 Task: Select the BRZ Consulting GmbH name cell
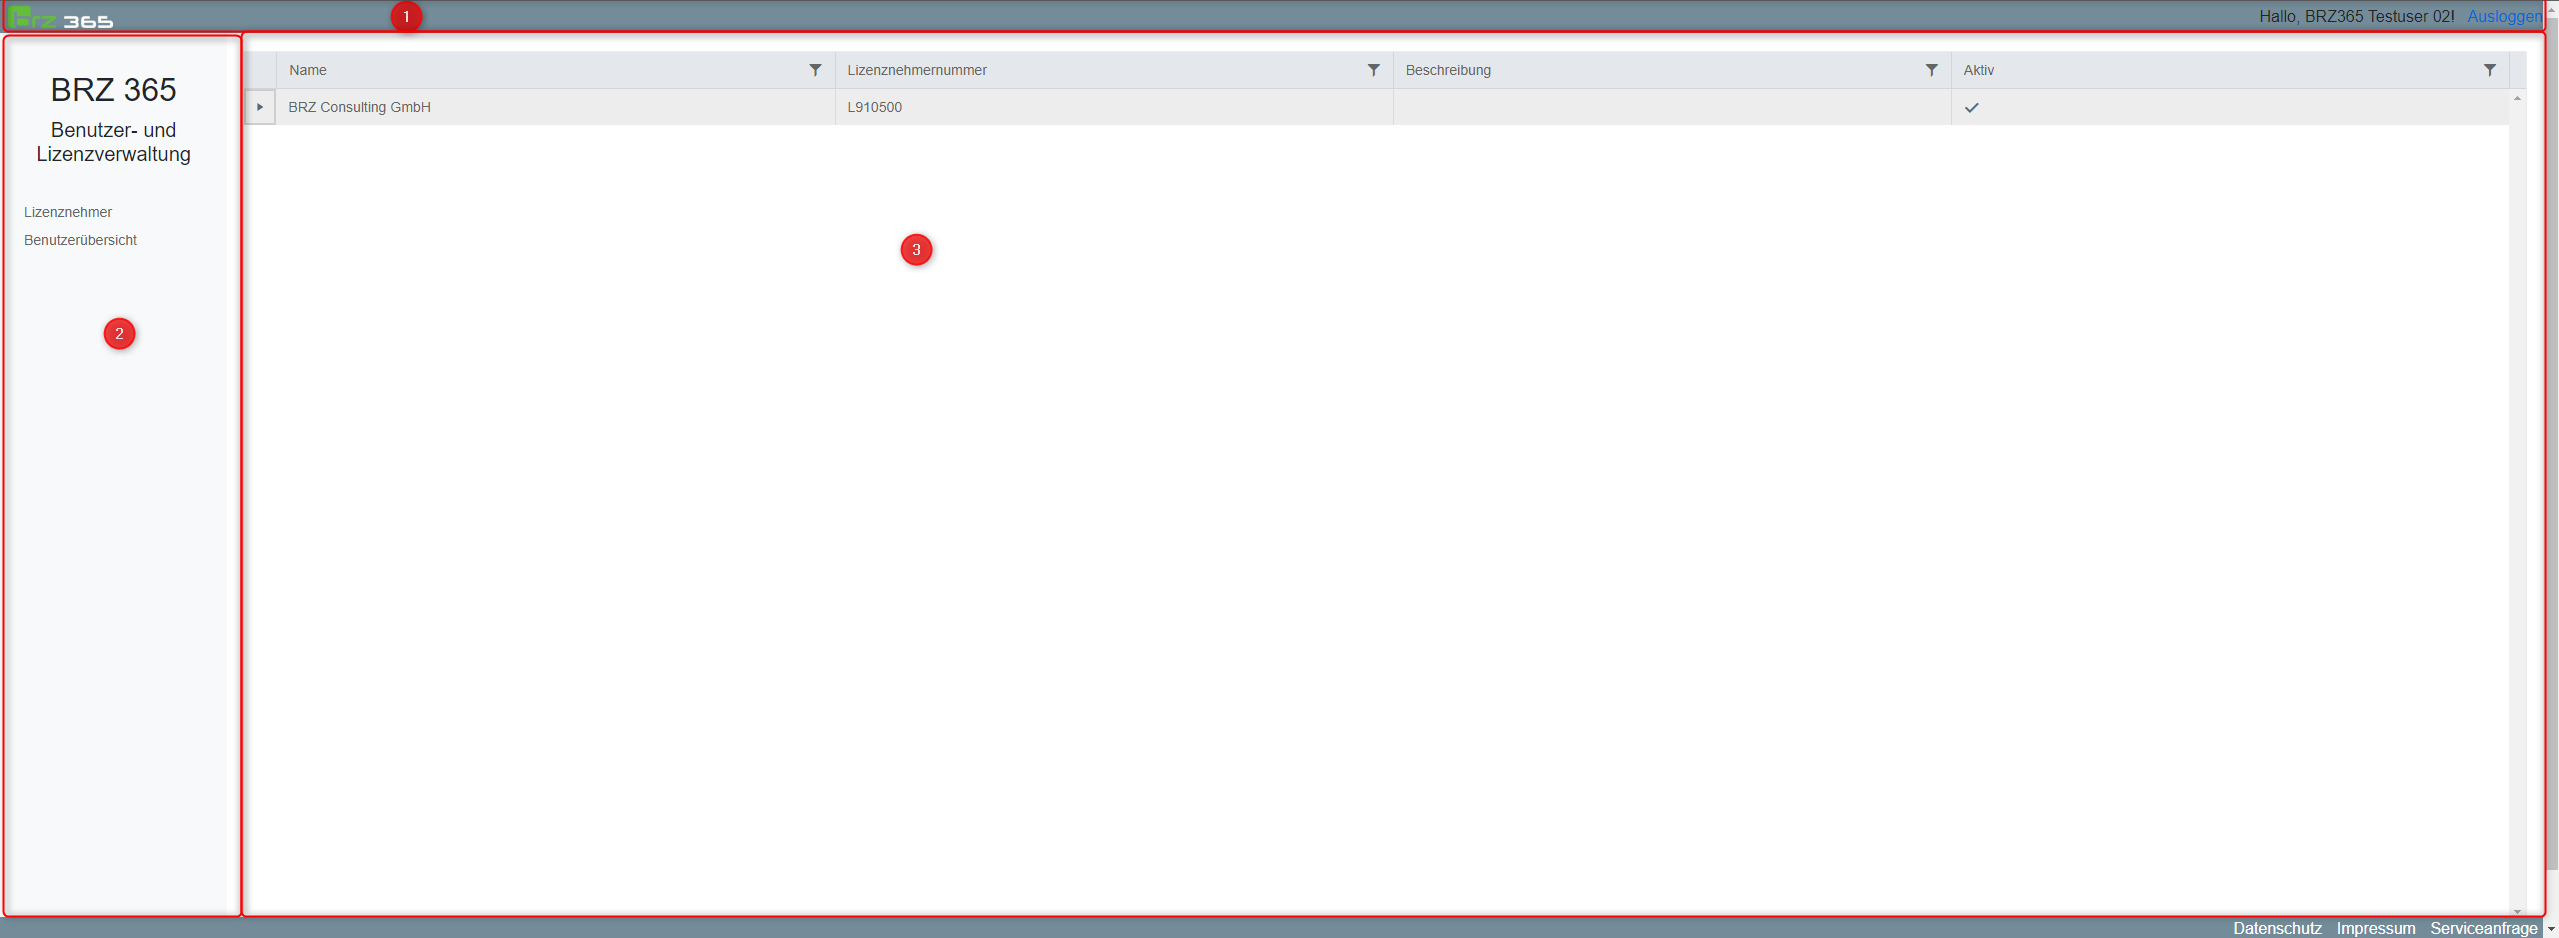[x=359, y=107]
